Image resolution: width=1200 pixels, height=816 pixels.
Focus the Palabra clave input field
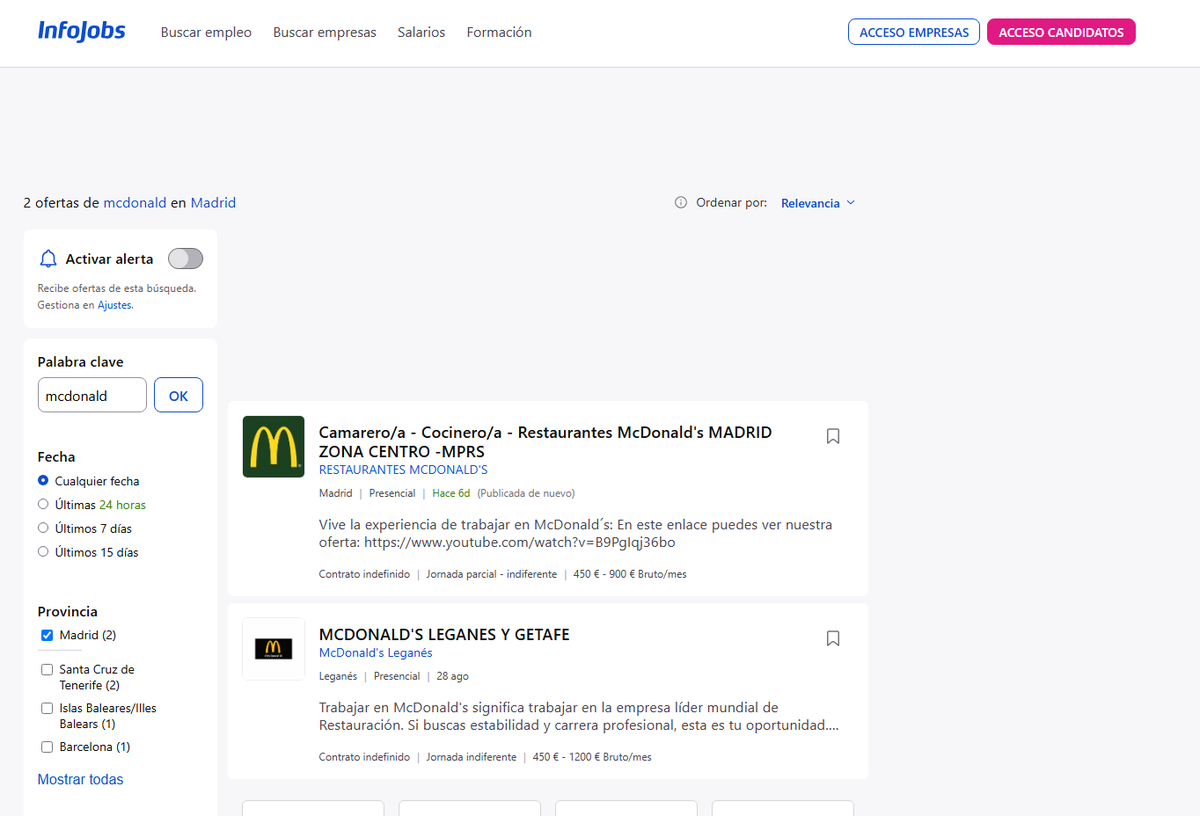click(92, 395)
